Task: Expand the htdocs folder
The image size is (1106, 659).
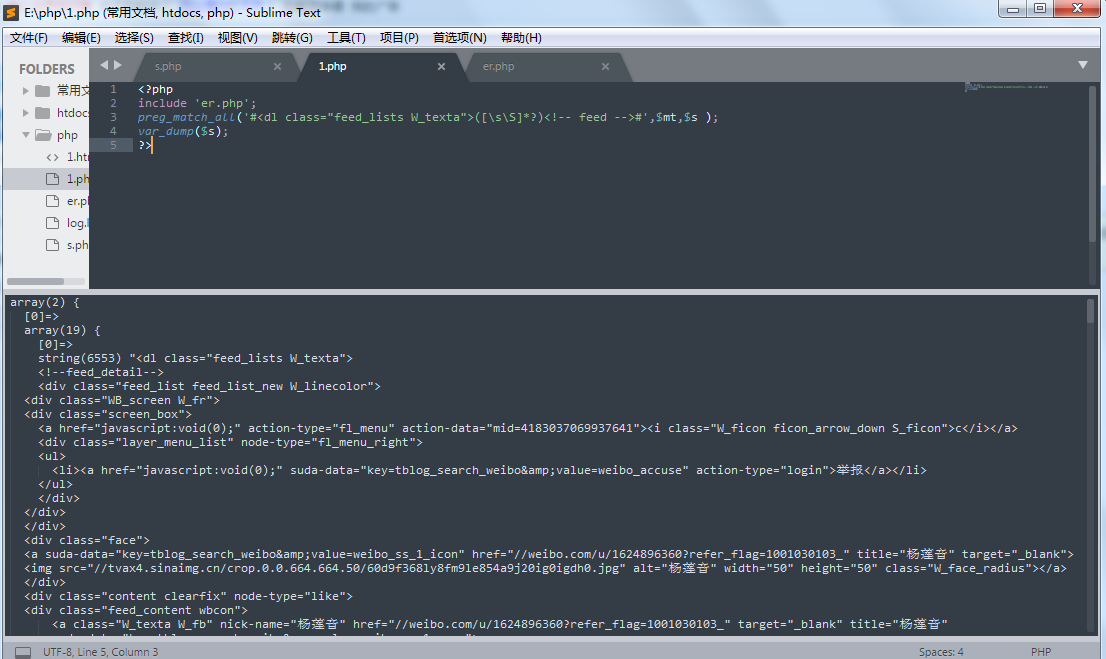Action: 26,113
